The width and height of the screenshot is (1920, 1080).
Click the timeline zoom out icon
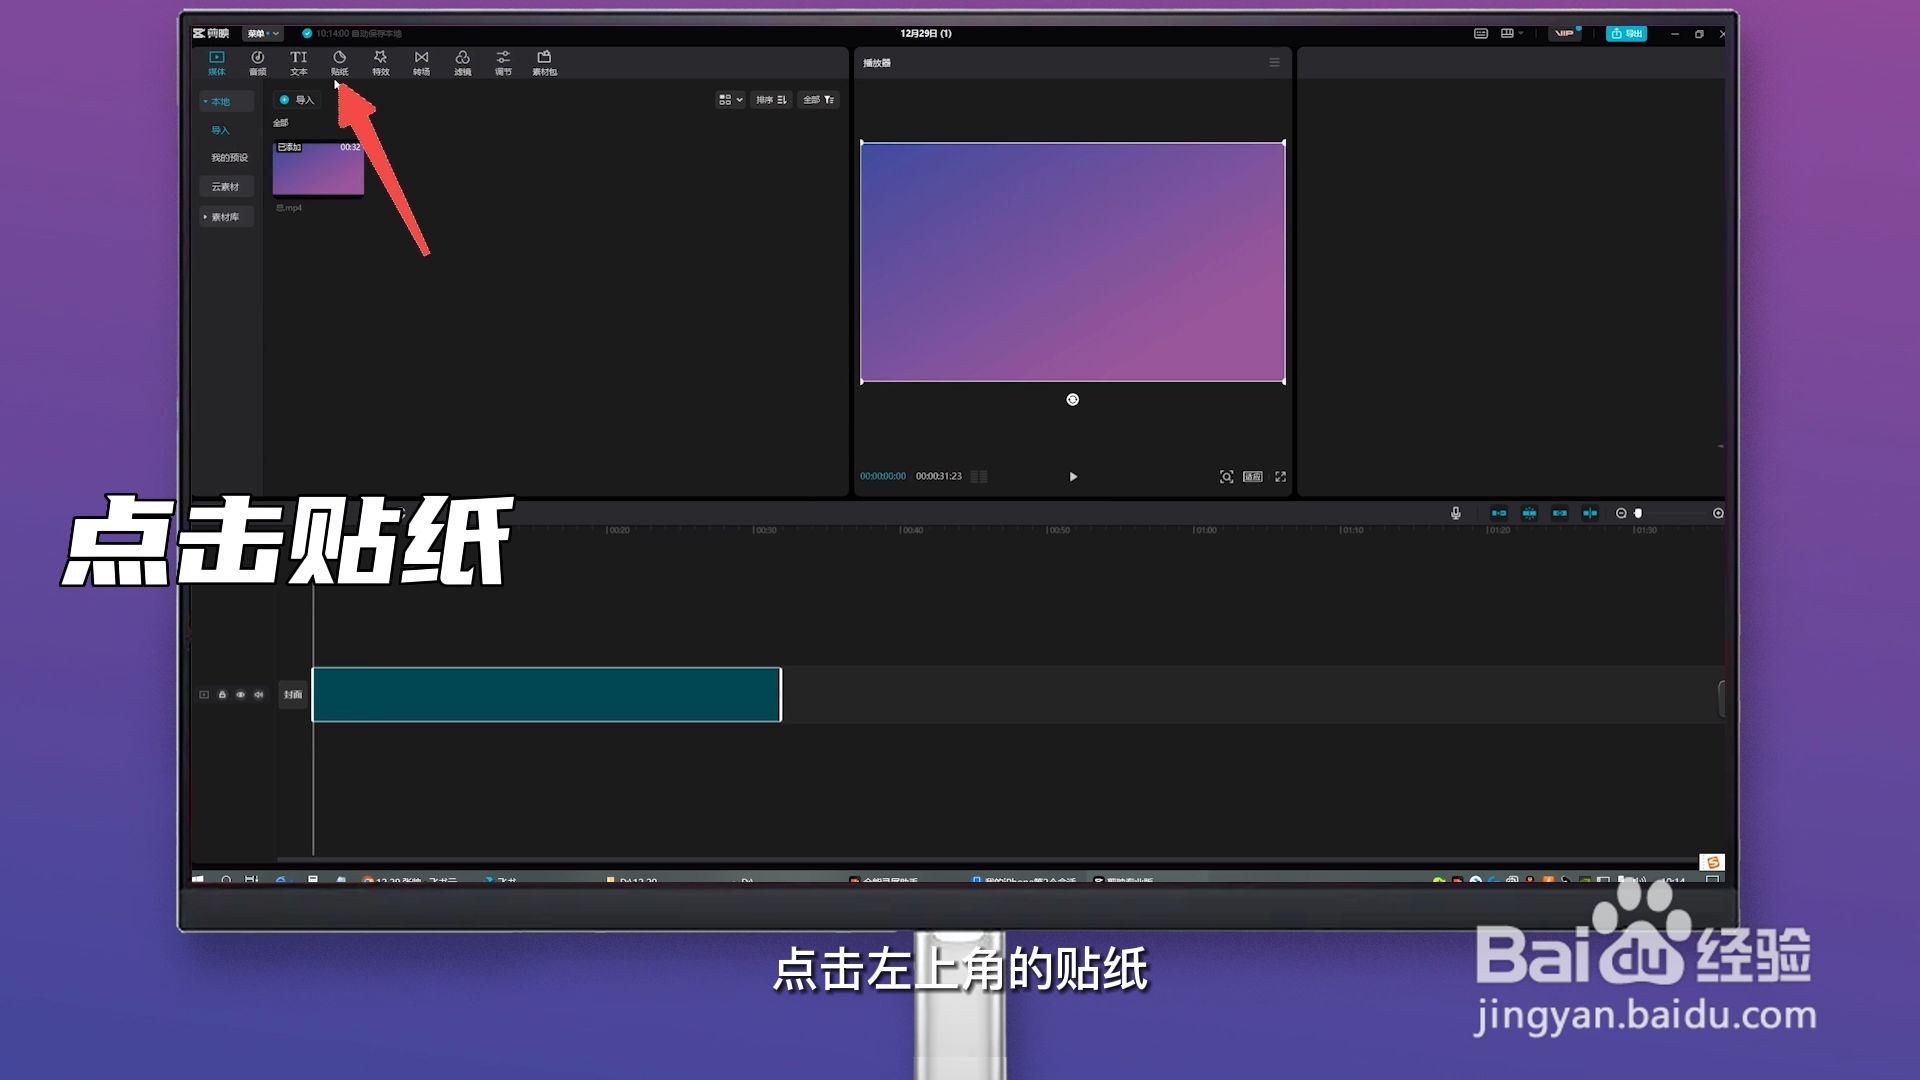(x=1621, y=513)
